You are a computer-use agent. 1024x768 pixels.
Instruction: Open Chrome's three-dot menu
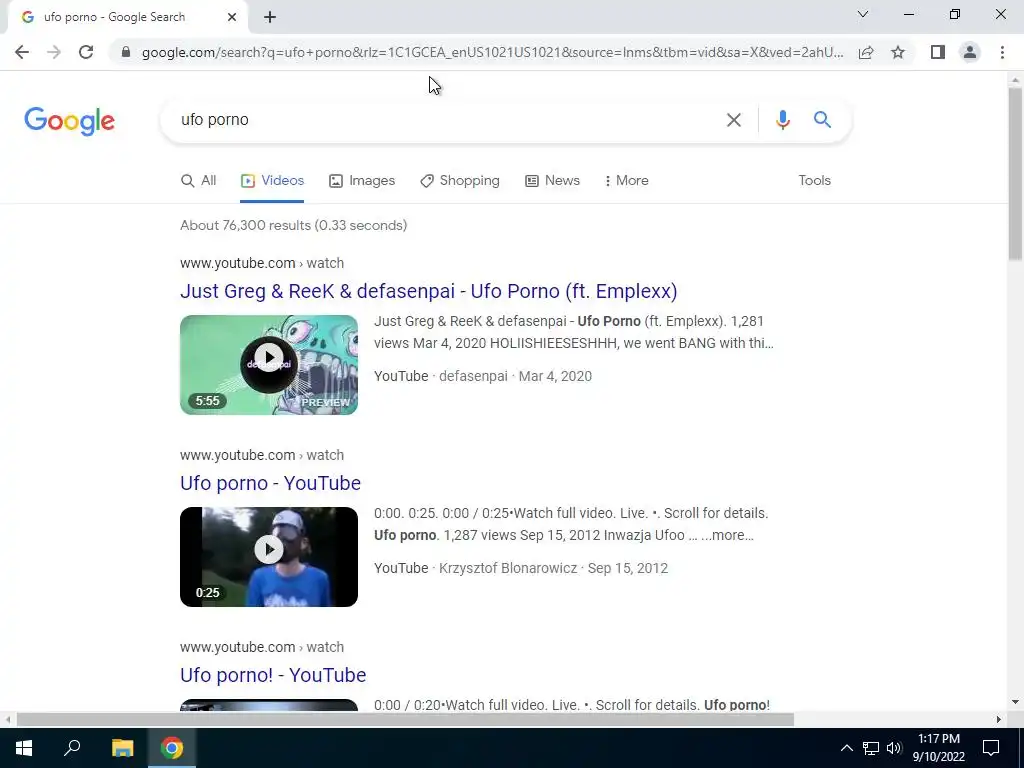coord(1002,52)
